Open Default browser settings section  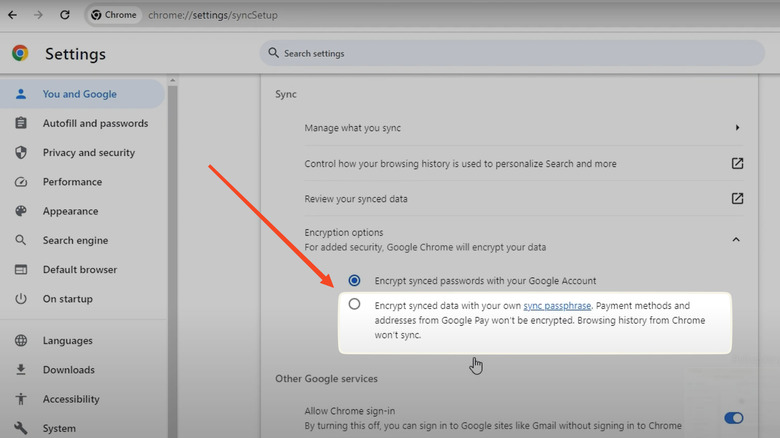point(79,270)
